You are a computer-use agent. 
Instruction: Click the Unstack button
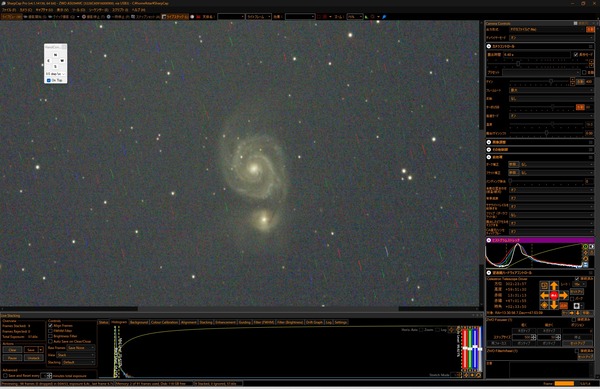(x=34, y=358)
